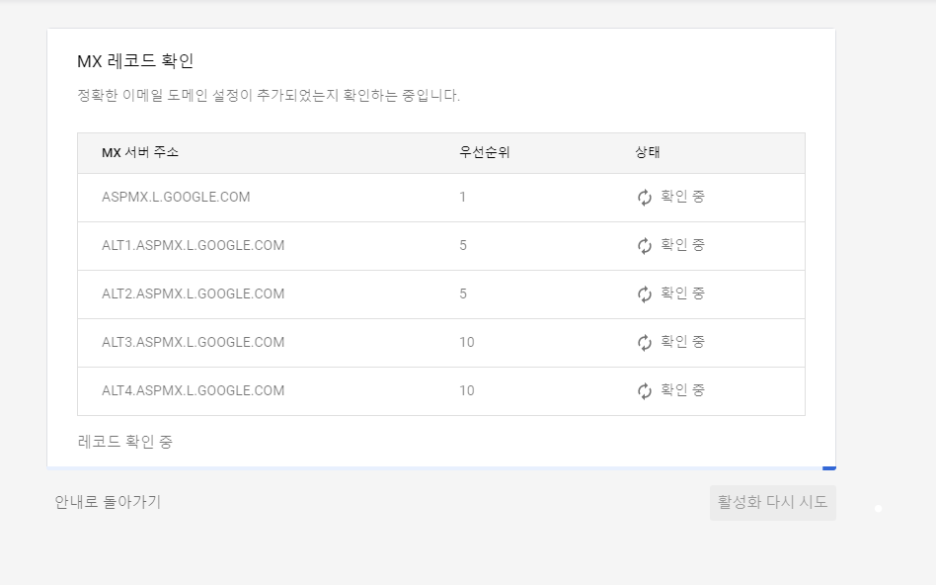
Task: Click the 활성화 다시 시도 button
Action: (x=772, y=503)
